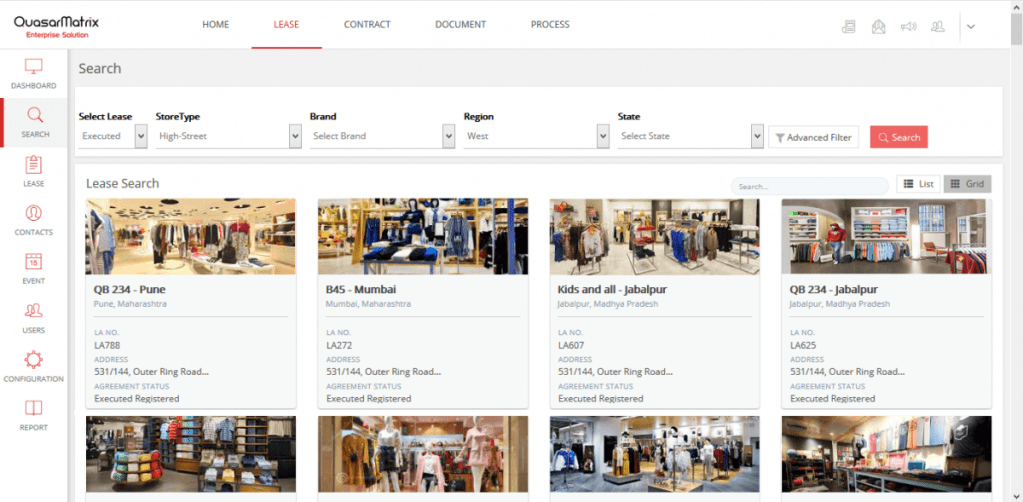Open the Report book icon
Screen dimensions: 1023x502
pyautogui.click(x=34, y=409)
